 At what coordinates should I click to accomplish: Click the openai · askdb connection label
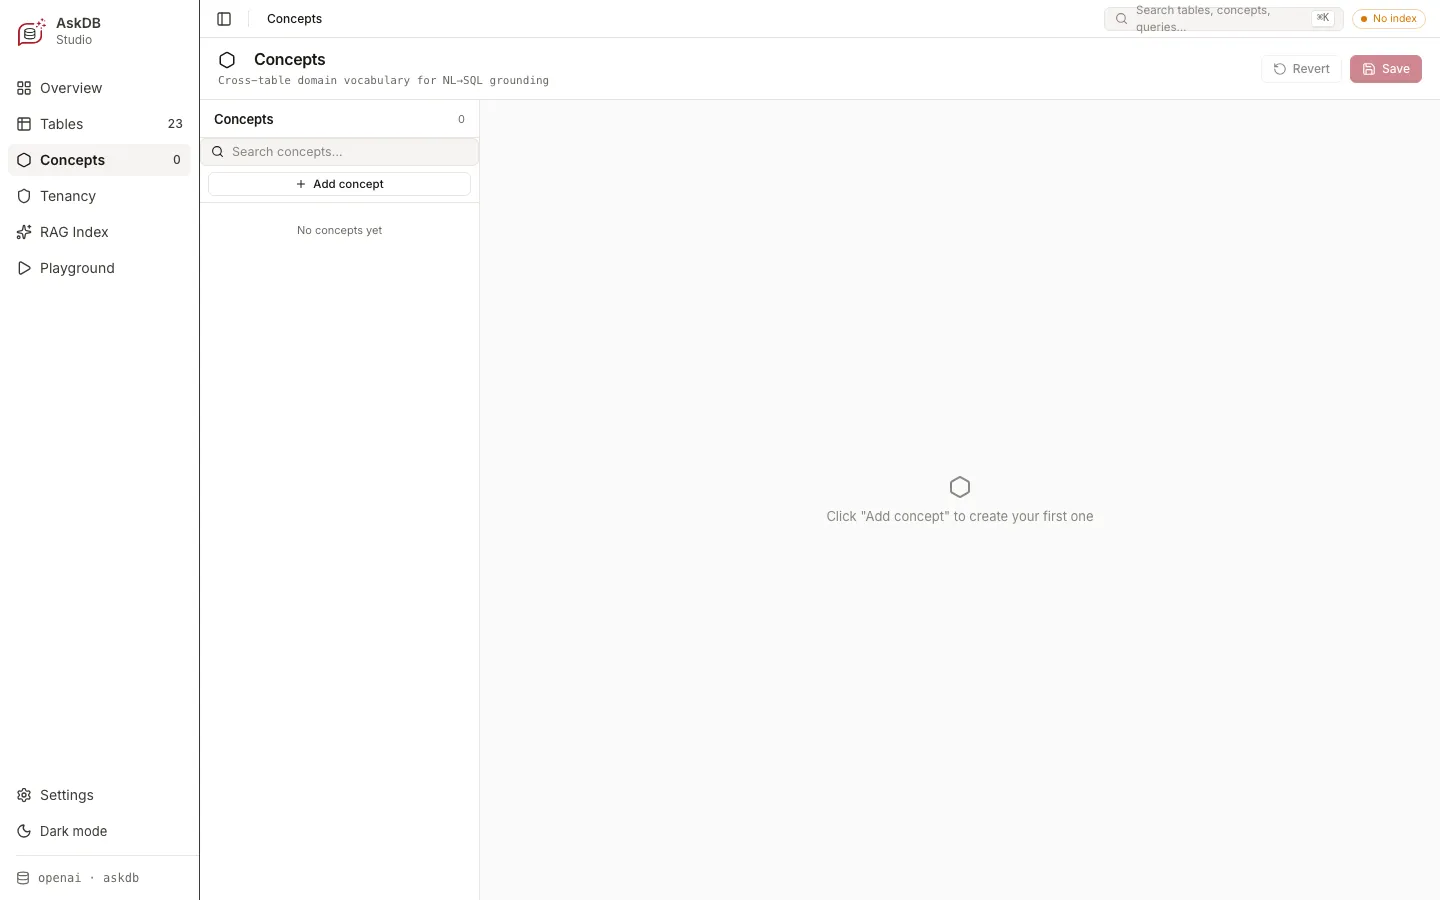pos(88,878)
